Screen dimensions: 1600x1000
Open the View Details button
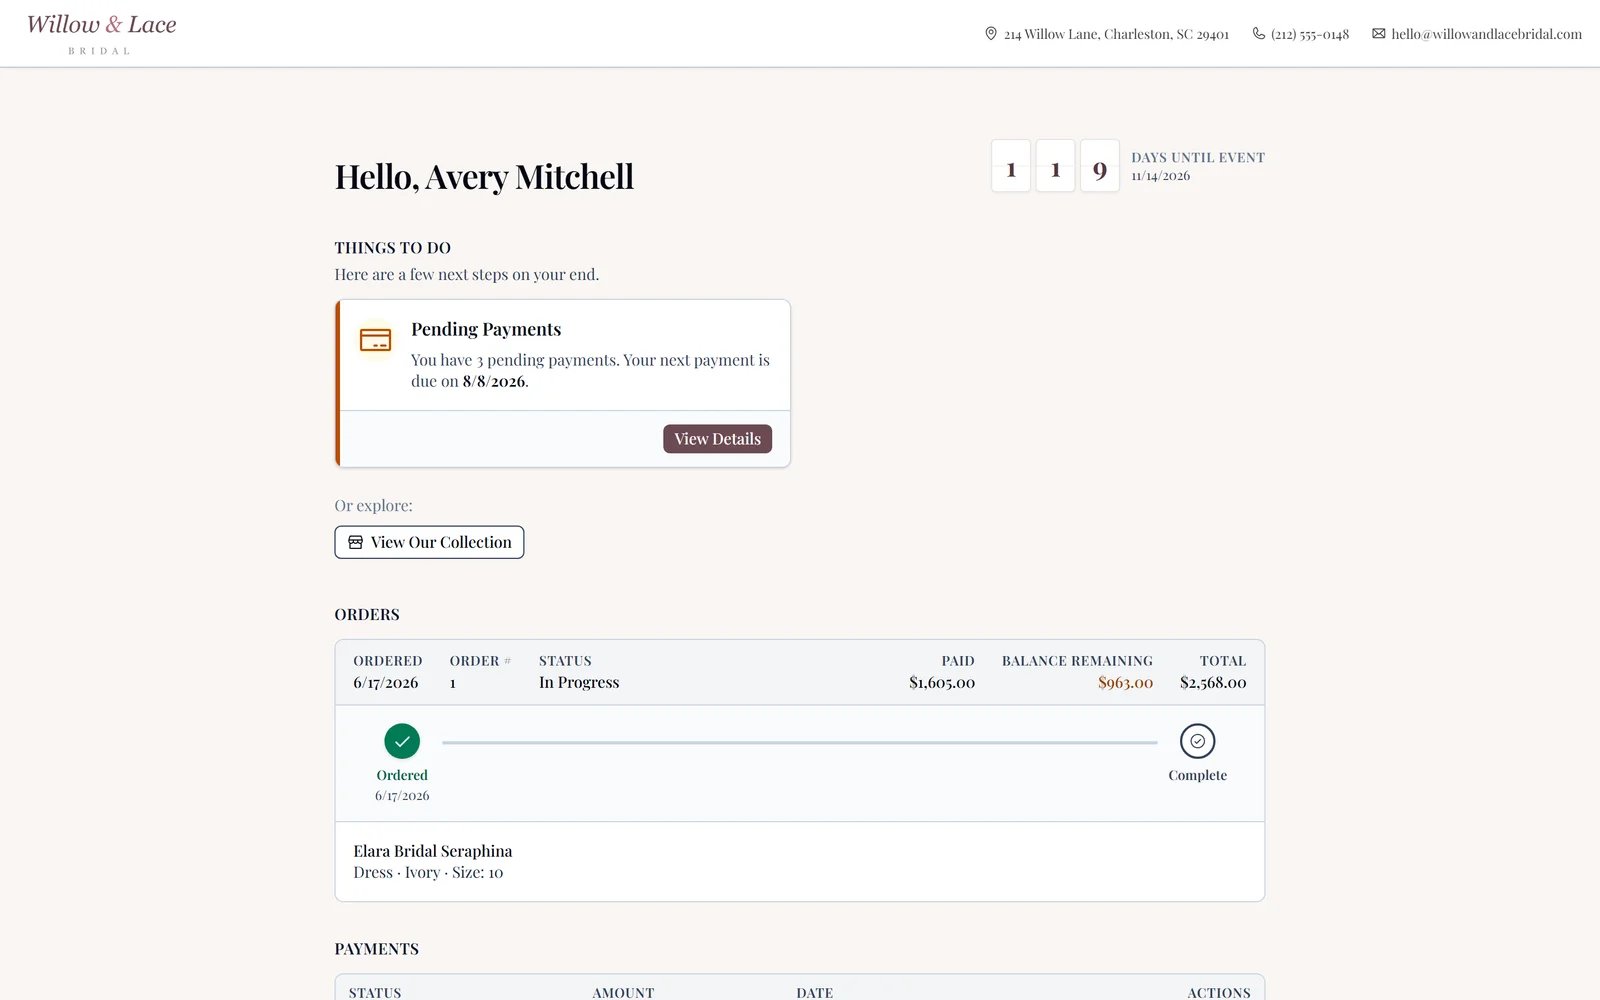tap(717, 439)
